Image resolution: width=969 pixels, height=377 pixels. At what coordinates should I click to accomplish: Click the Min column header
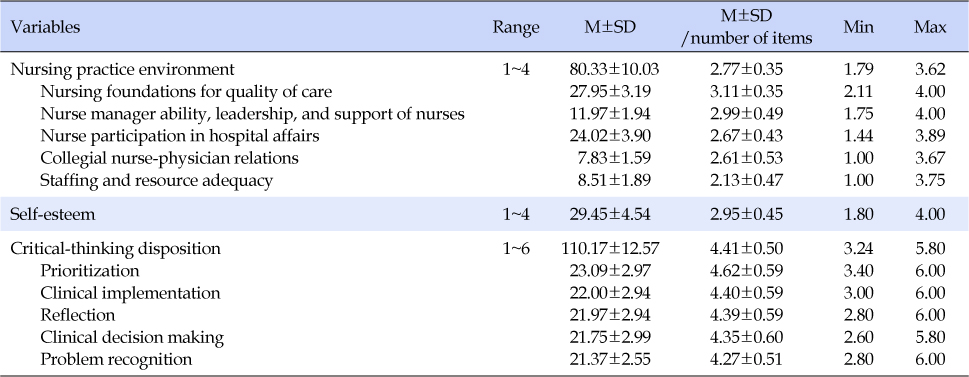(858, 28)
